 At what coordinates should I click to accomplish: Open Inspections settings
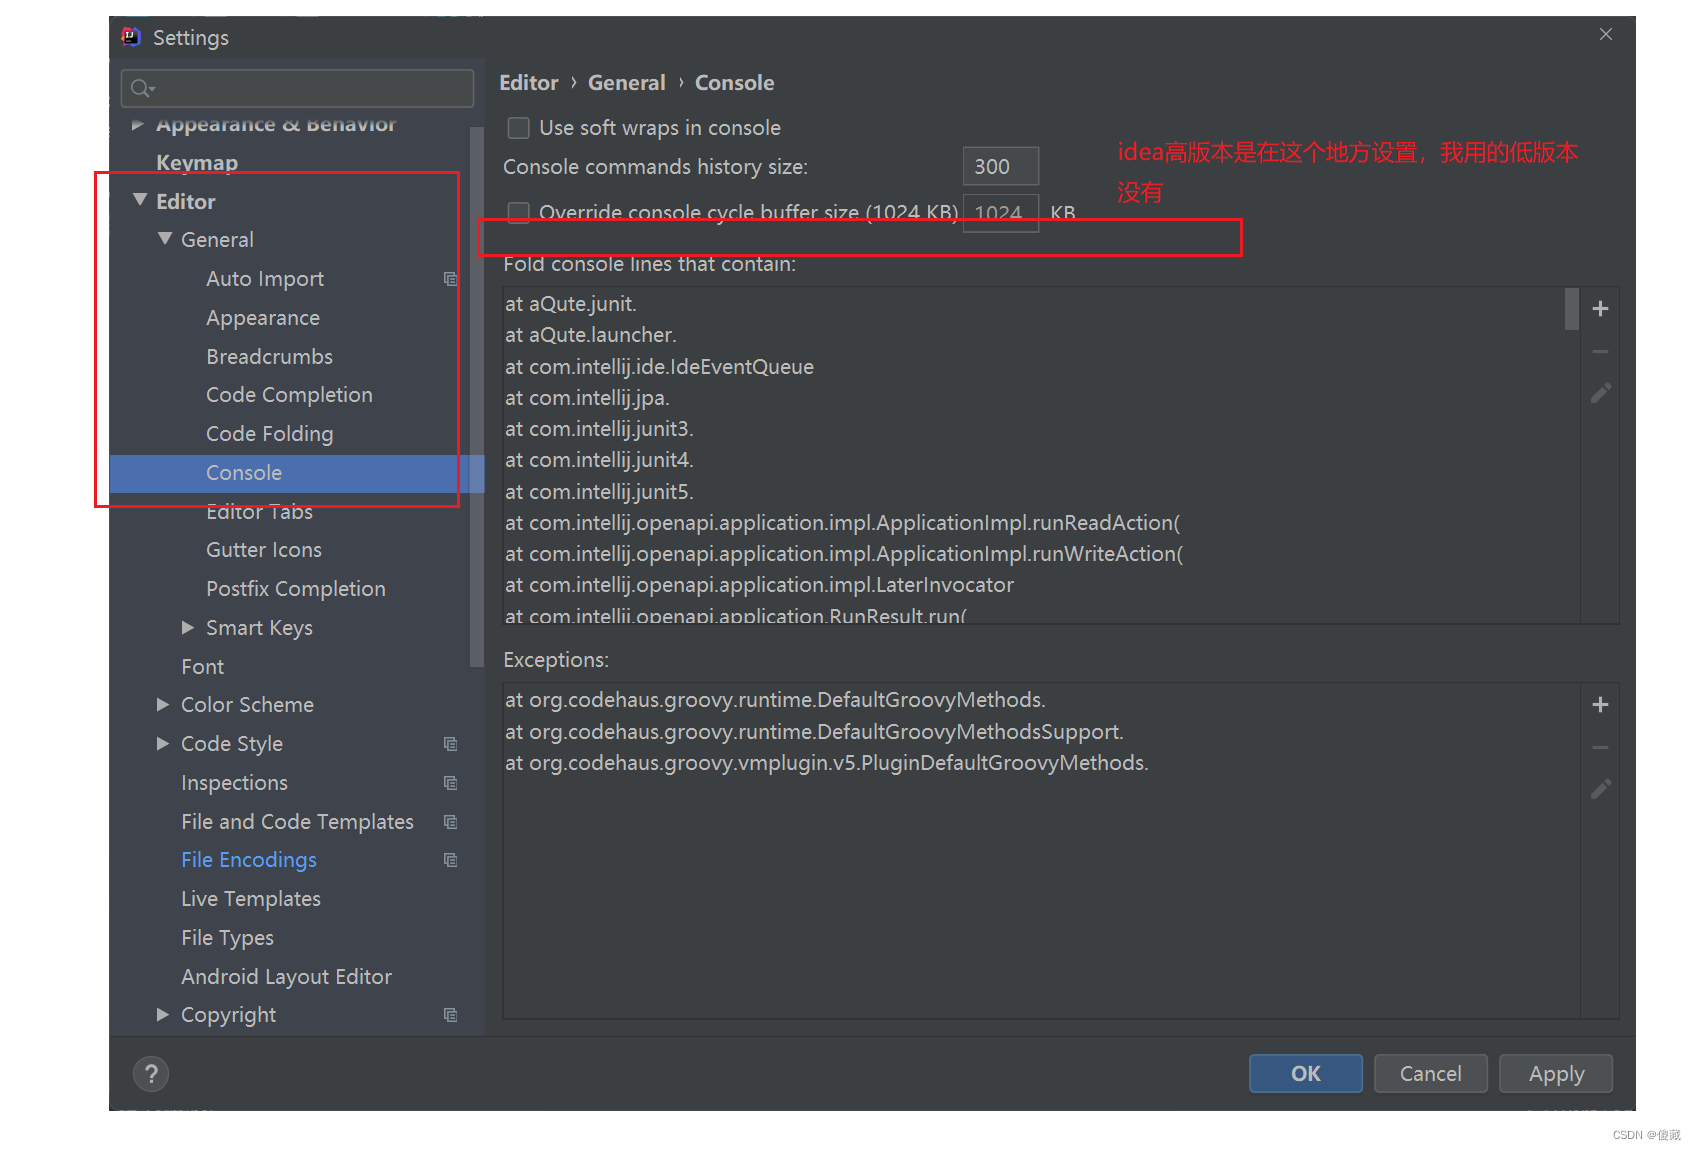click(234, 783)
